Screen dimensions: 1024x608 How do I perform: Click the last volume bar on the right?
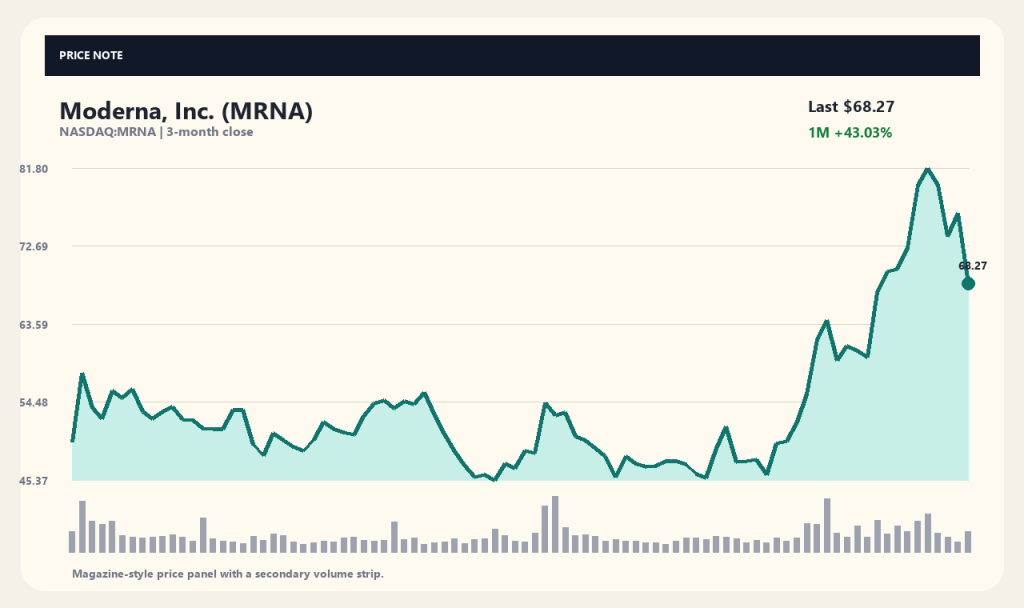click(x=968, y=542)
